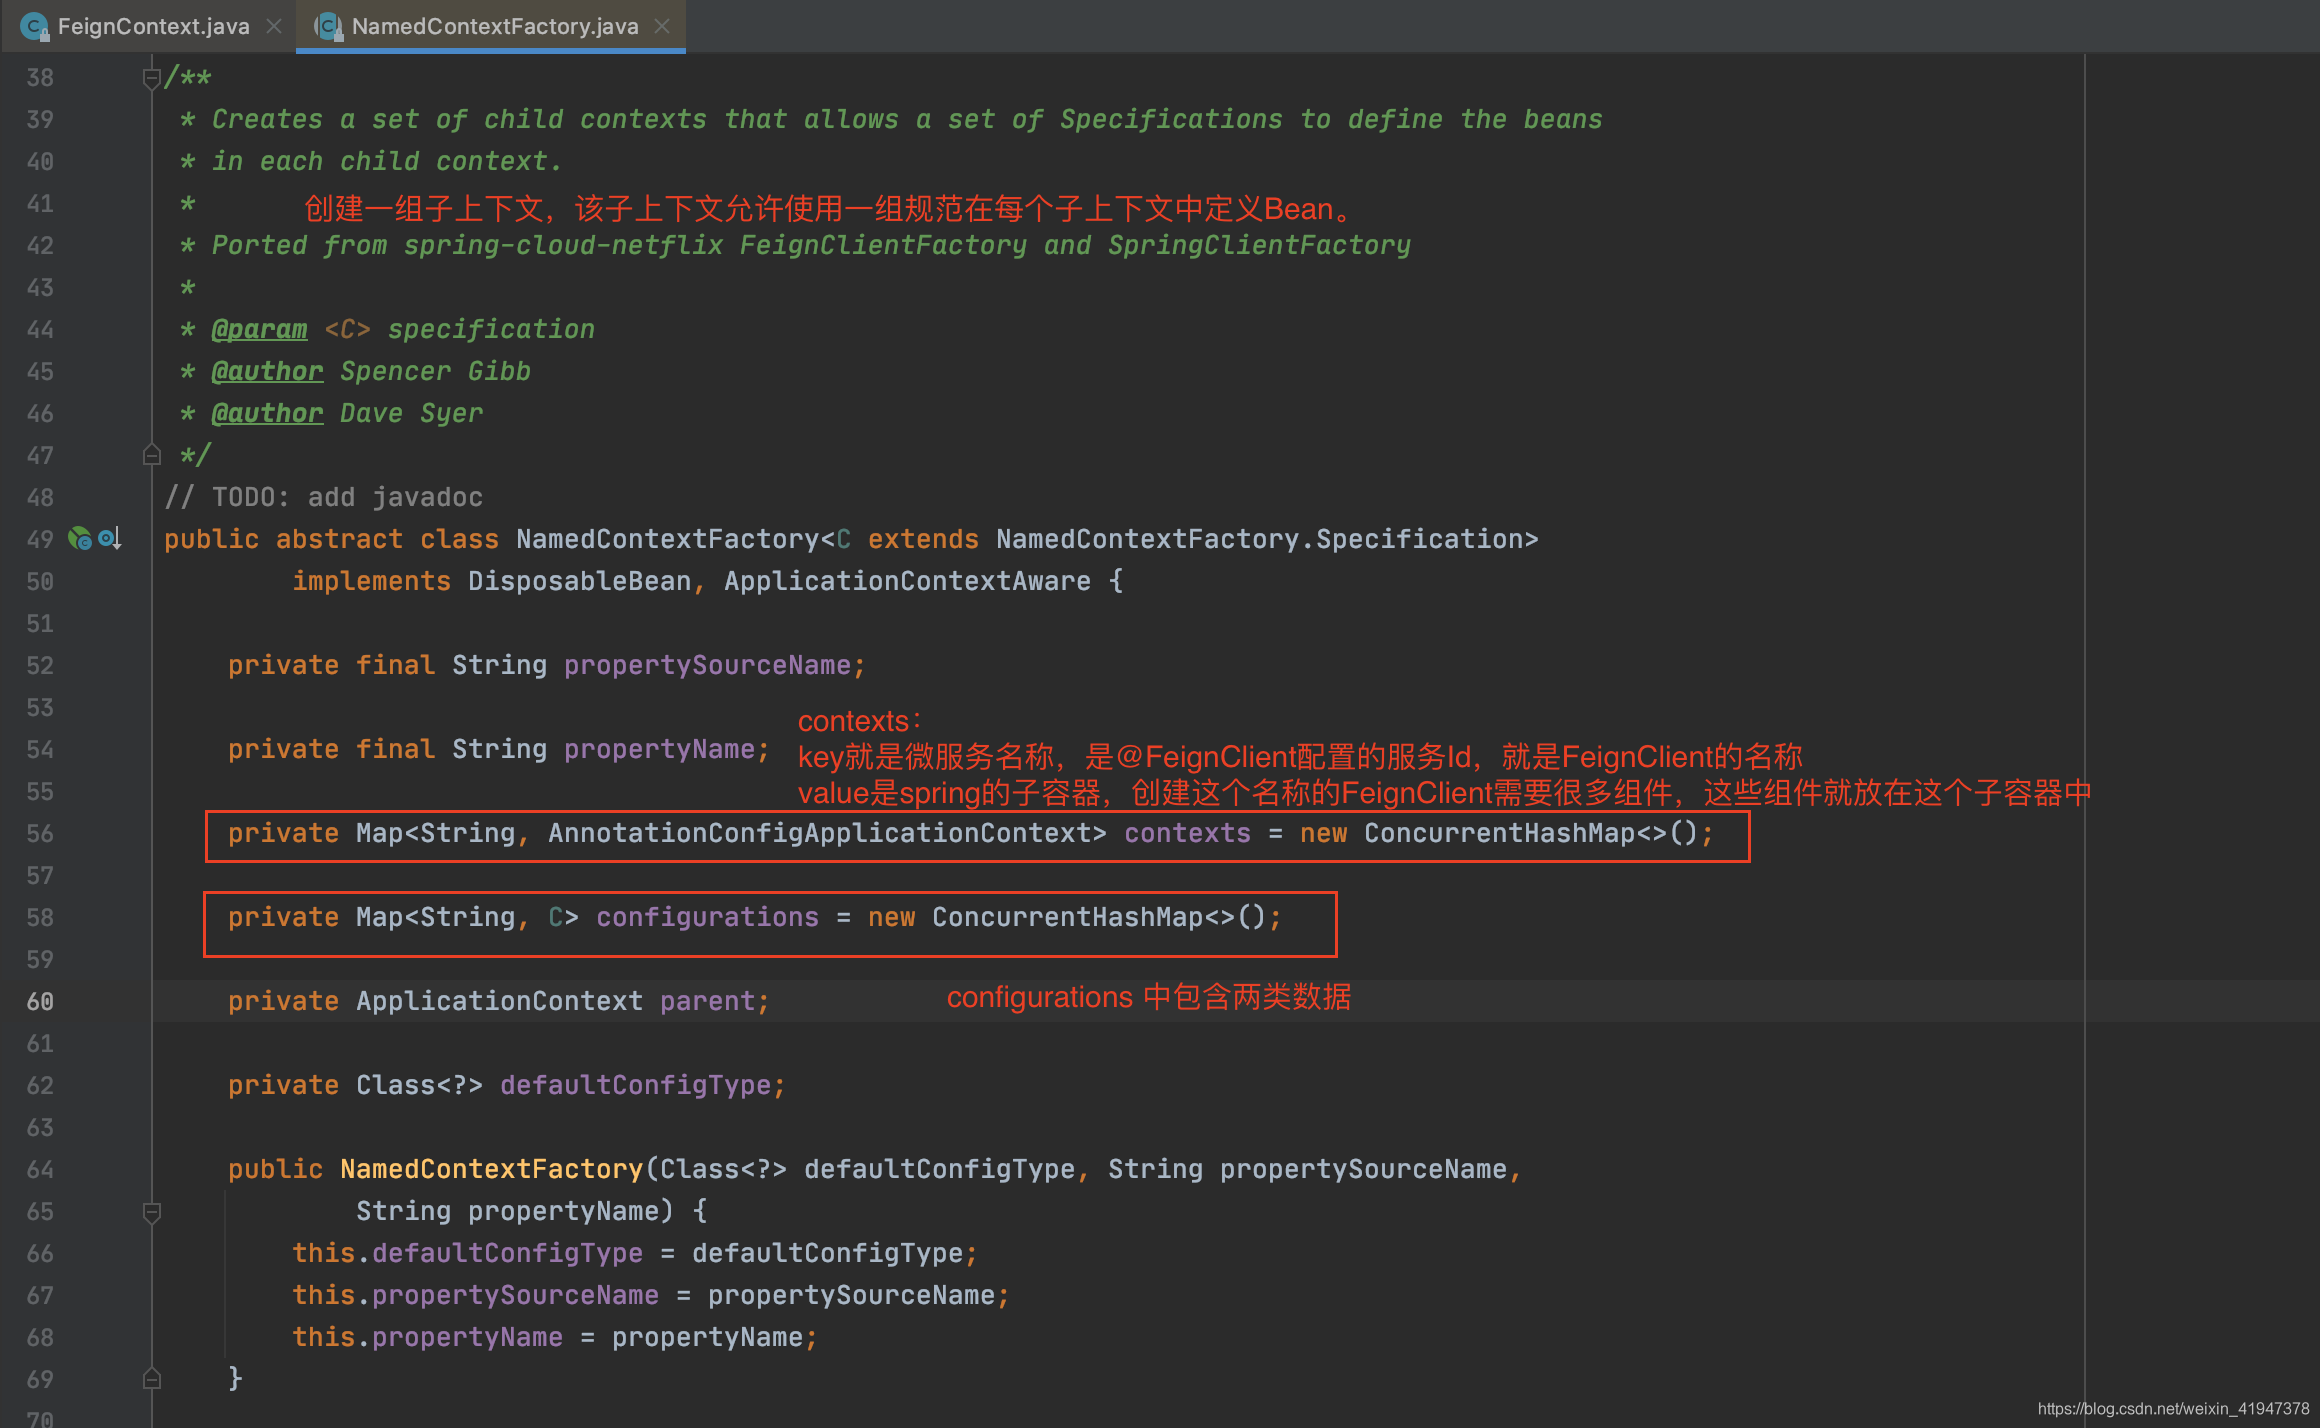The height and width of the screenshot is (1428, 2320).
Task: Select the NamedContextFactory.java tab
Action: point(494,27)
